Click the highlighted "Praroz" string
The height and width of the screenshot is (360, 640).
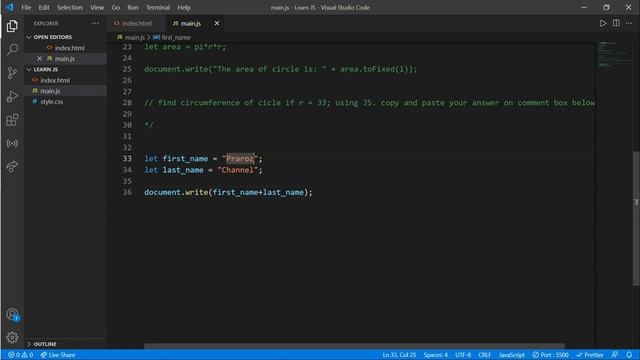coord(240,158)
